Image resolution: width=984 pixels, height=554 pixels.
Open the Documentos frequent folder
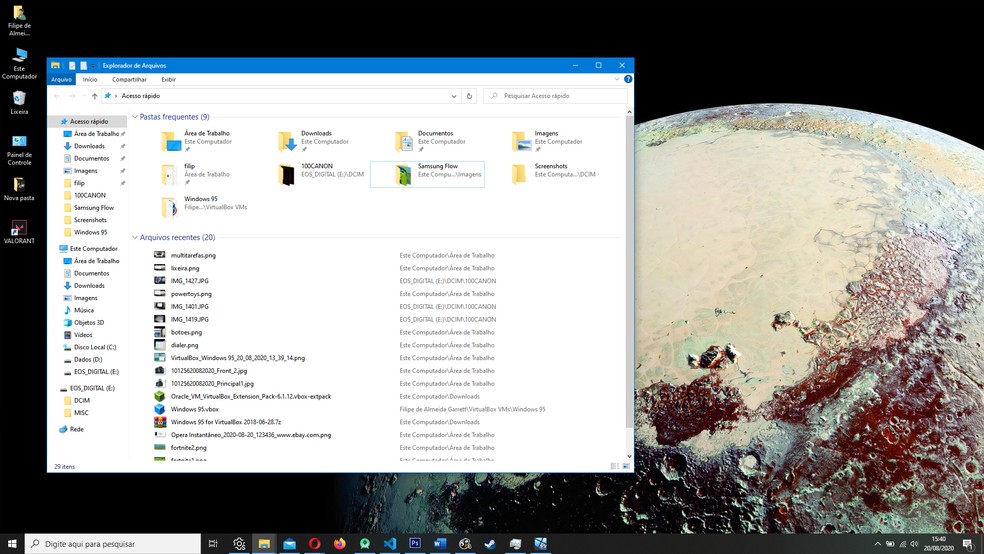tap(430, 141)
